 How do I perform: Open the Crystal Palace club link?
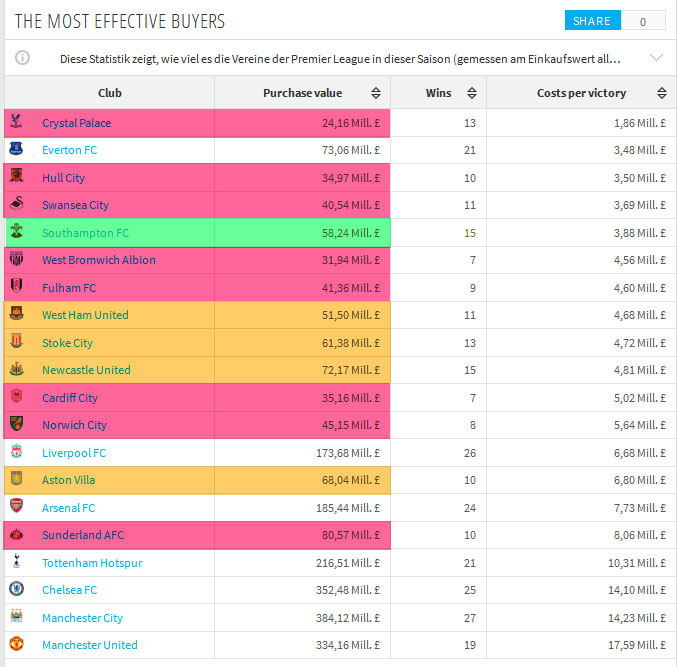tap(76, 123)
